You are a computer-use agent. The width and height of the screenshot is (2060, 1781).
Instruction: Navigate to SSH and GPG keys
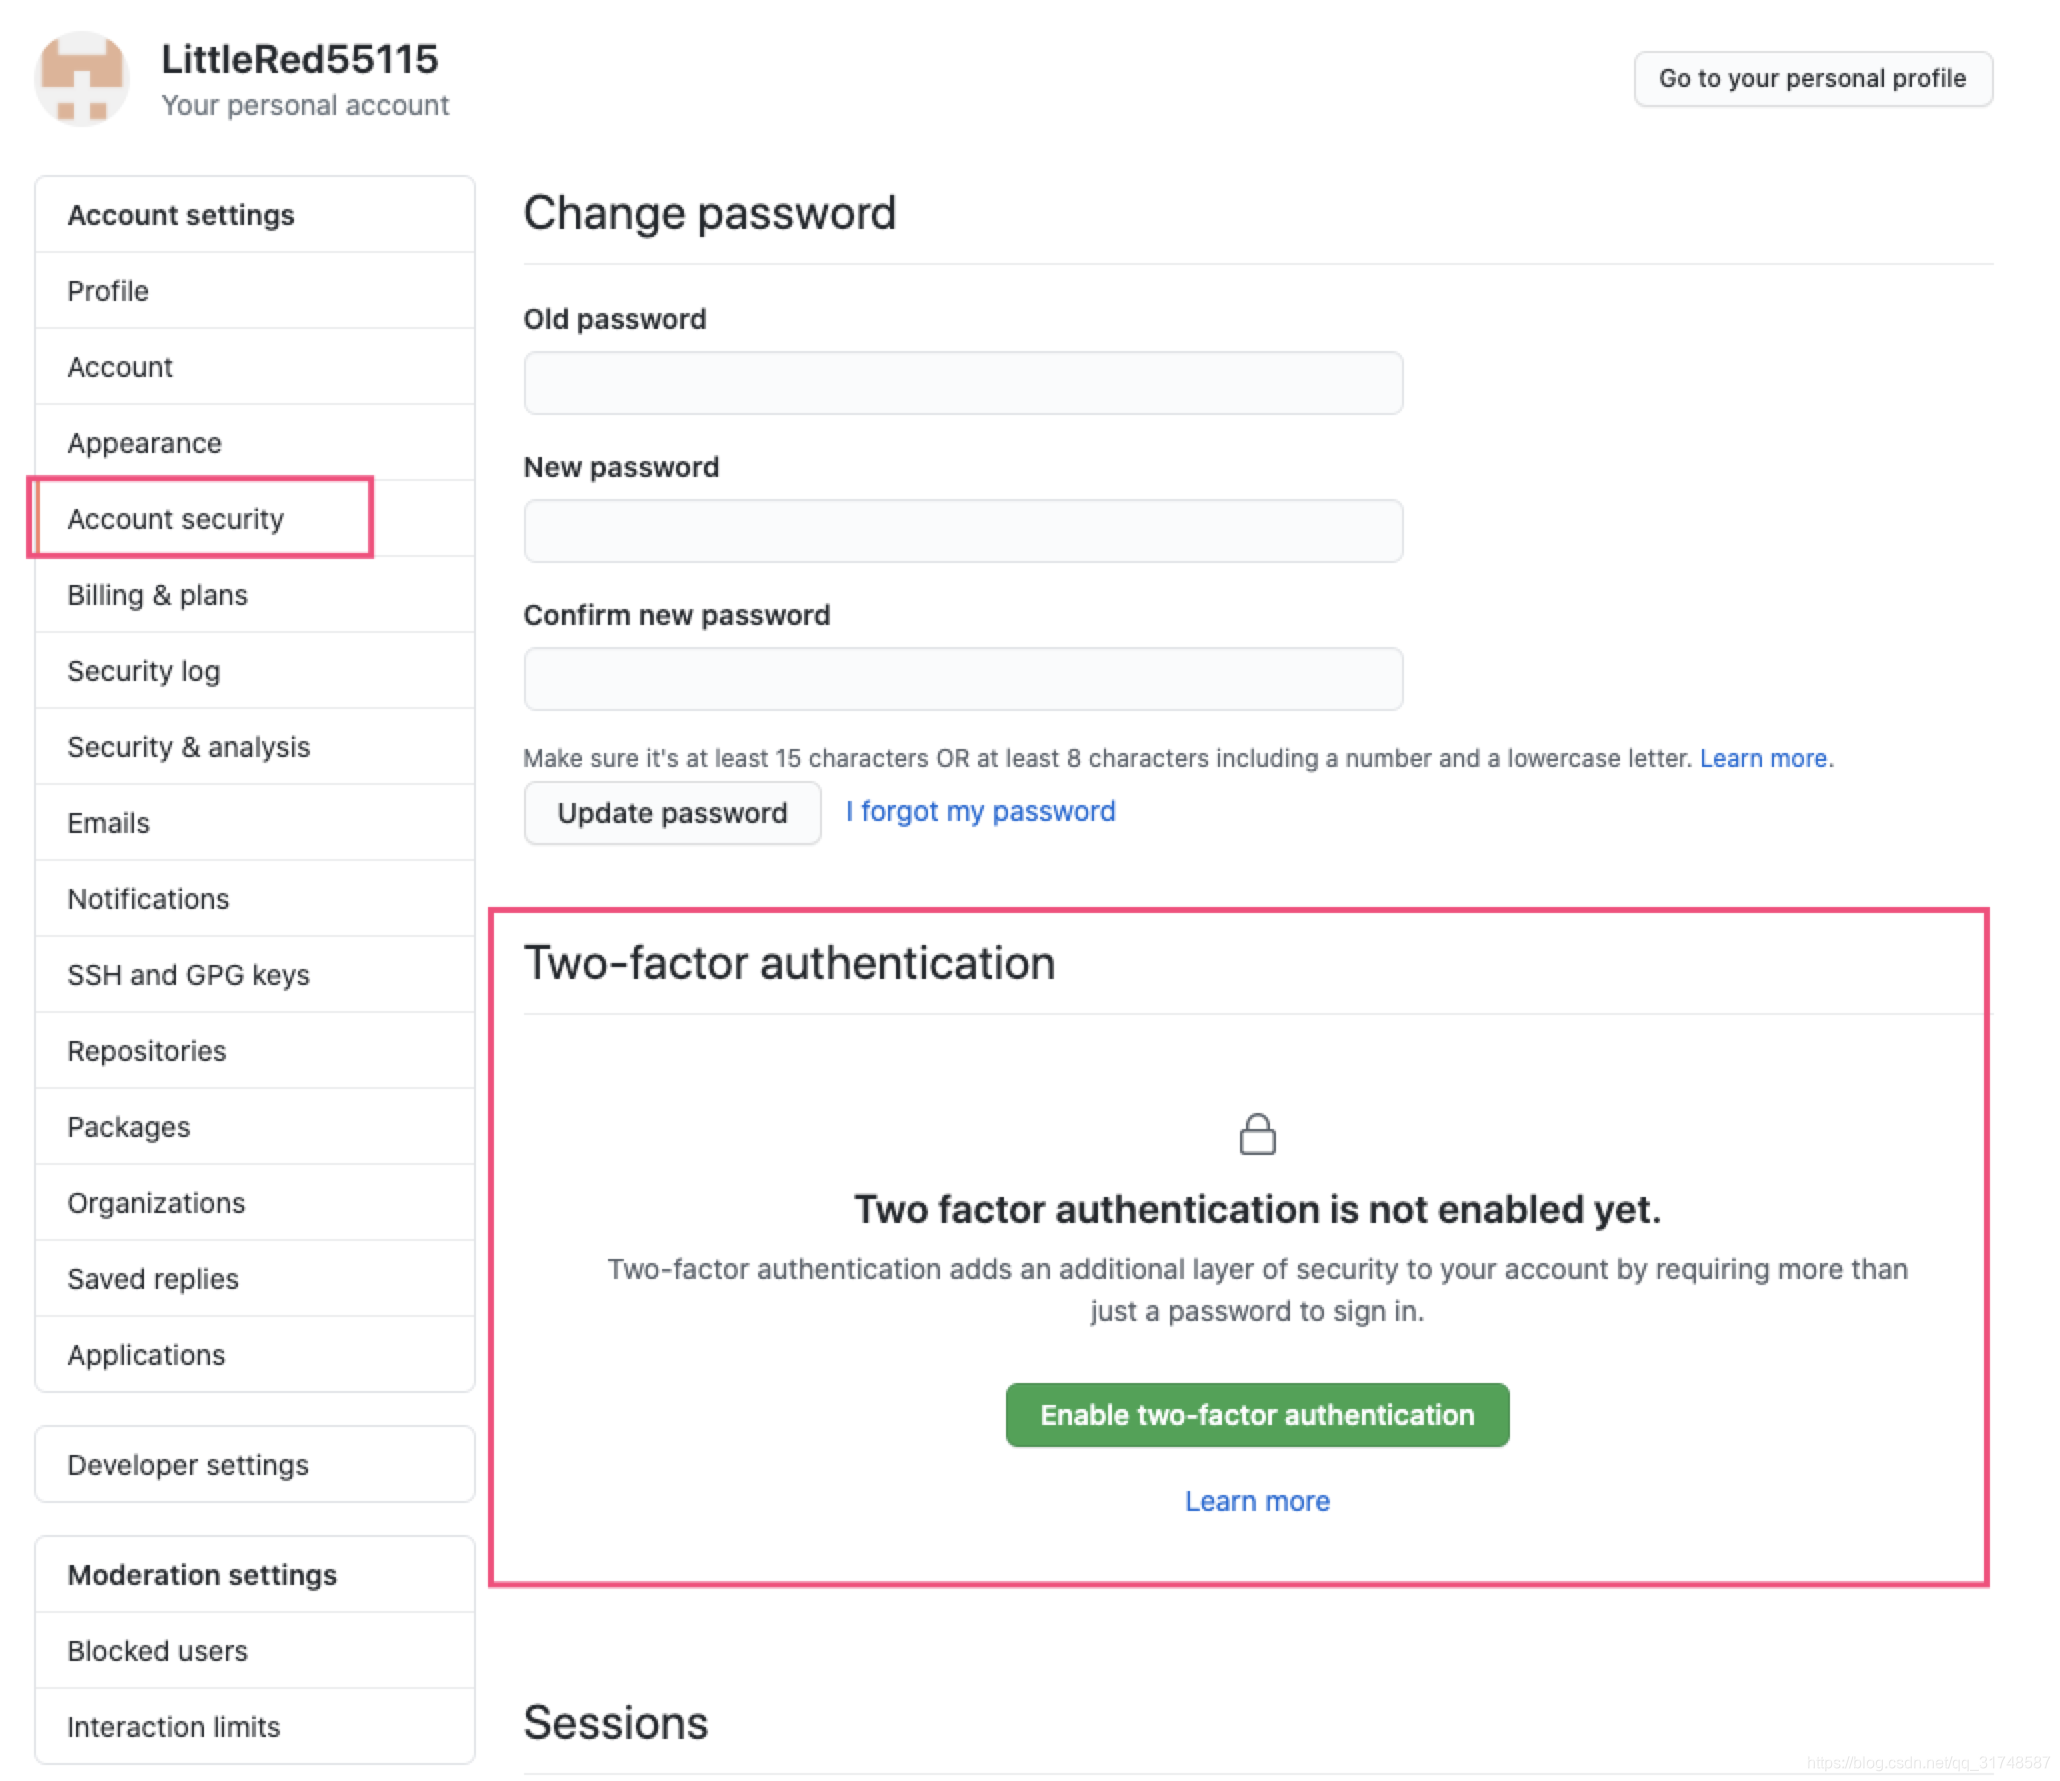coord(188,975)
